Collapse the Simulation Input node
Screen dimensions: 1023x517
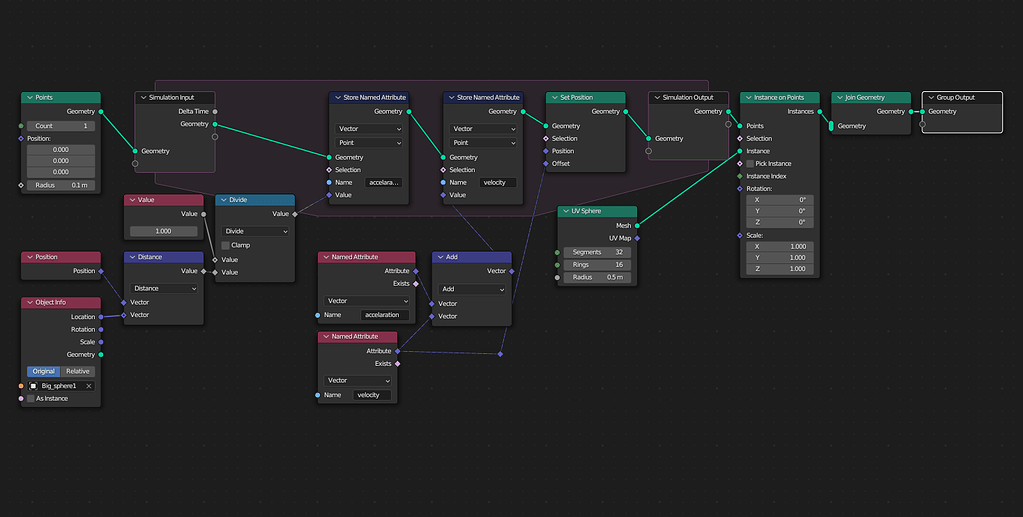(144, 97)
